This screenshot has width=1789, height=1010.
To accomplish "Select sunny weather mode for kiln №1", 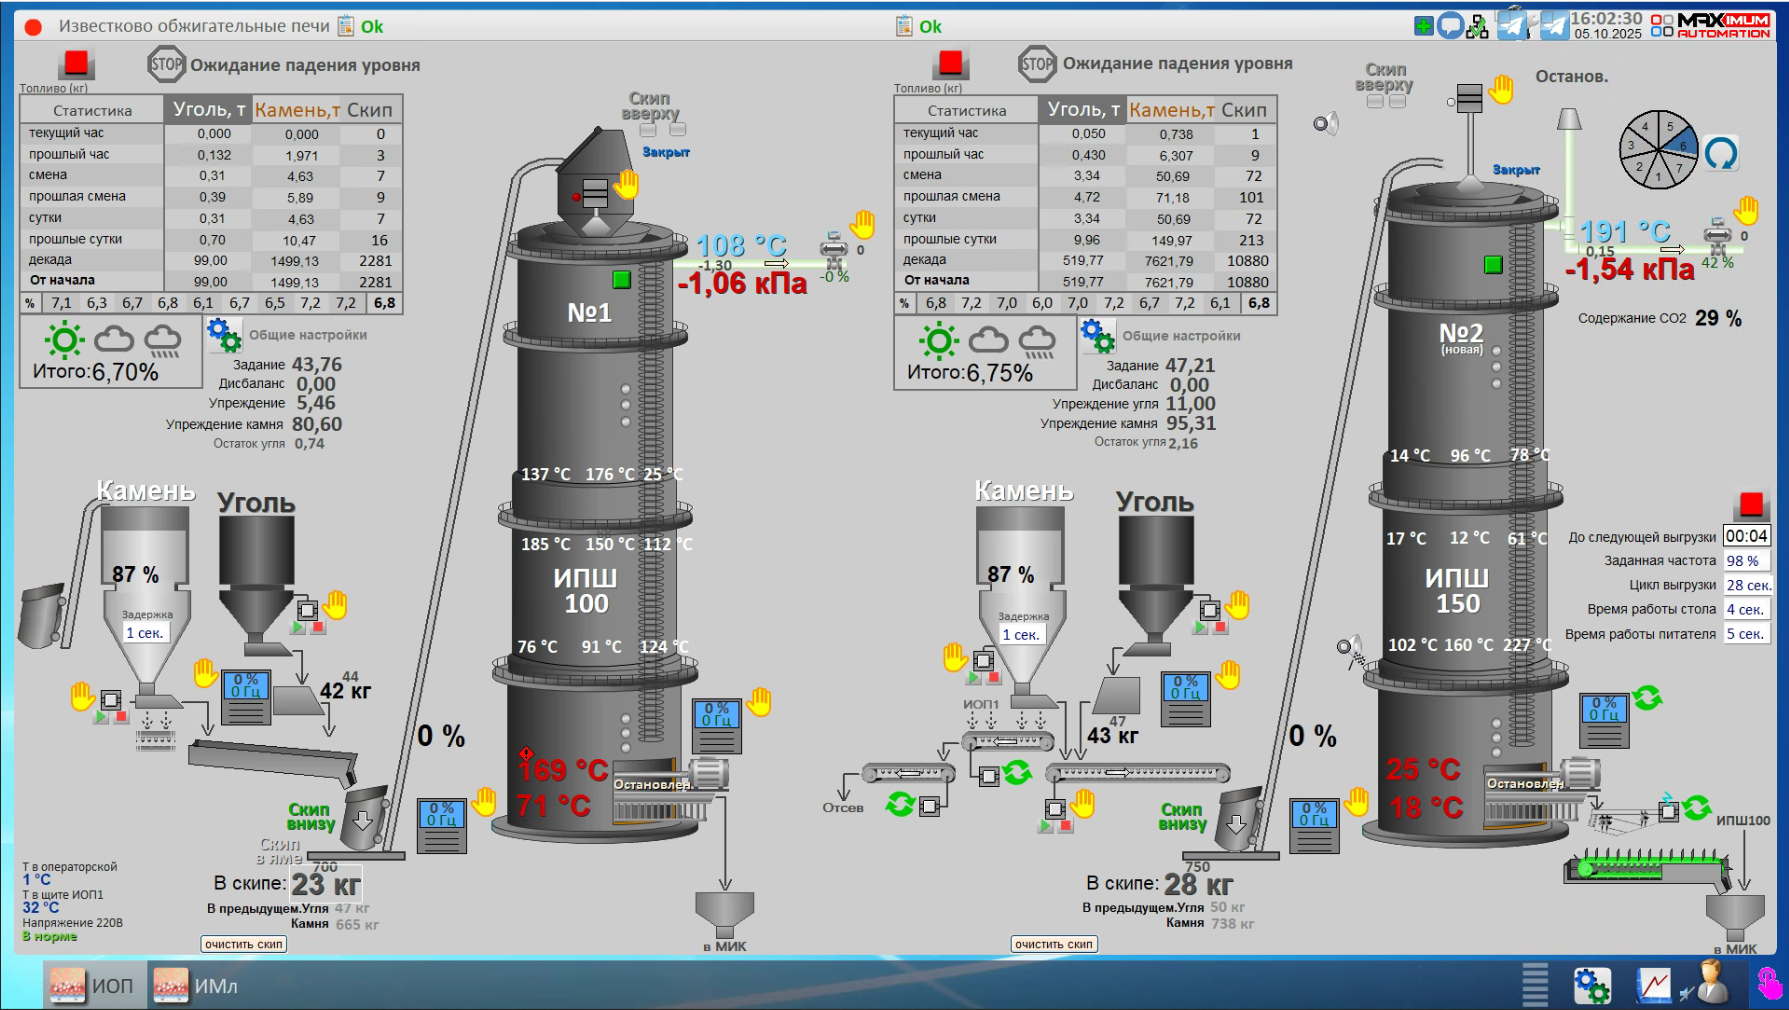I will [64, 340].
